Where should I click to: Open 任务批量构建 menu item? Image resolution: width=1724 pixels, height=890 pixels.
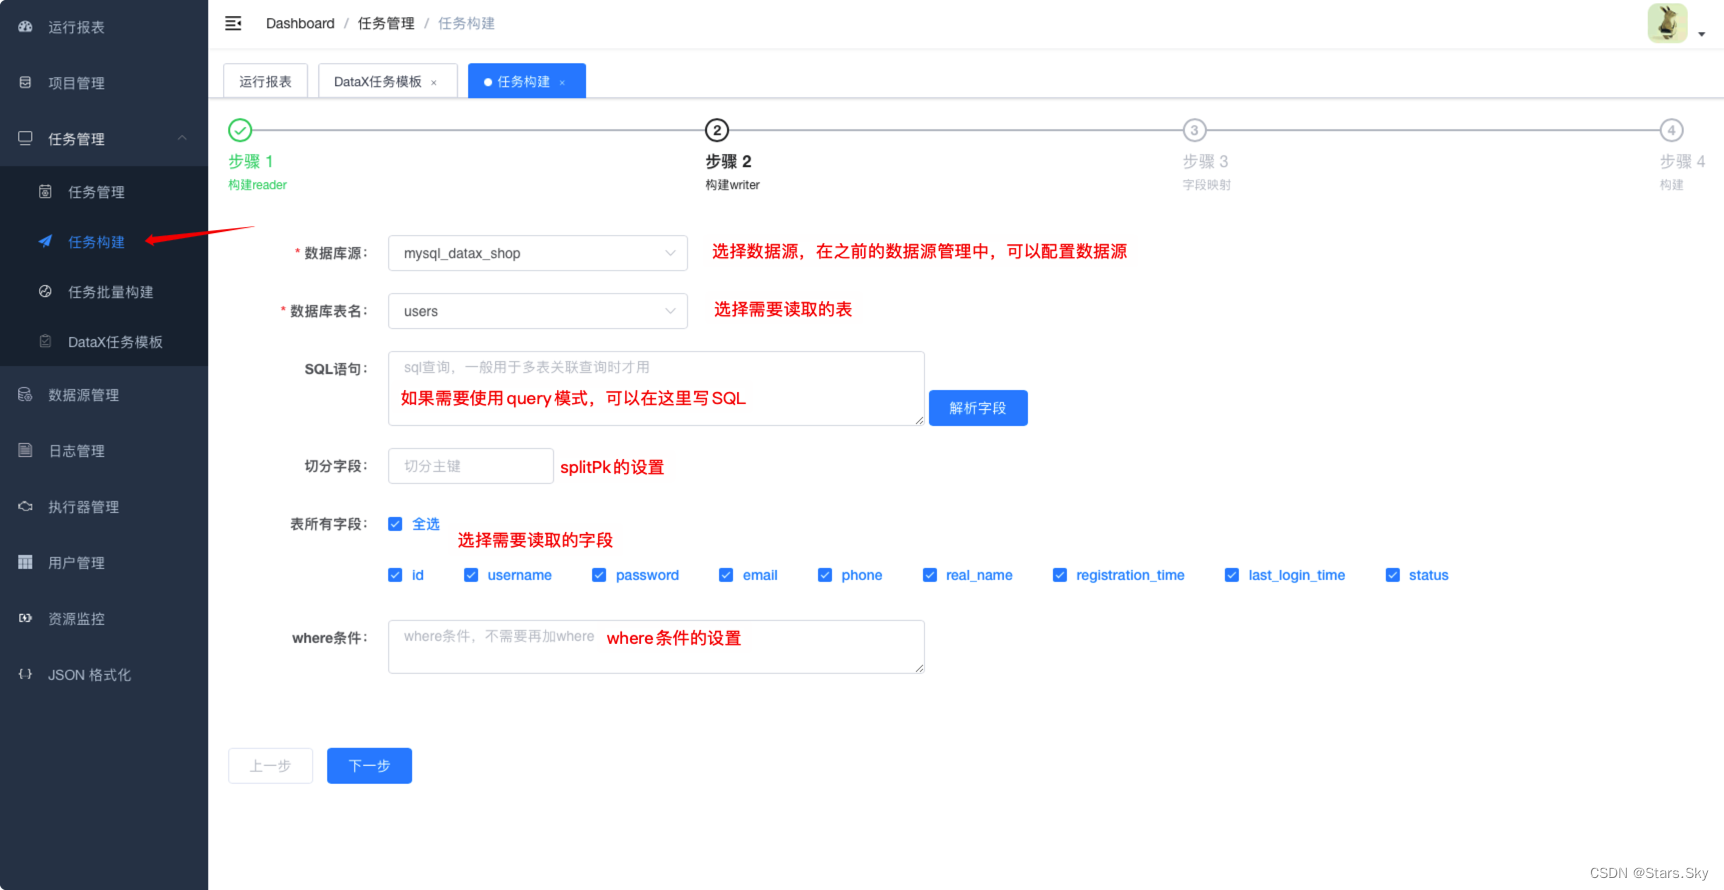pos(104,292)
